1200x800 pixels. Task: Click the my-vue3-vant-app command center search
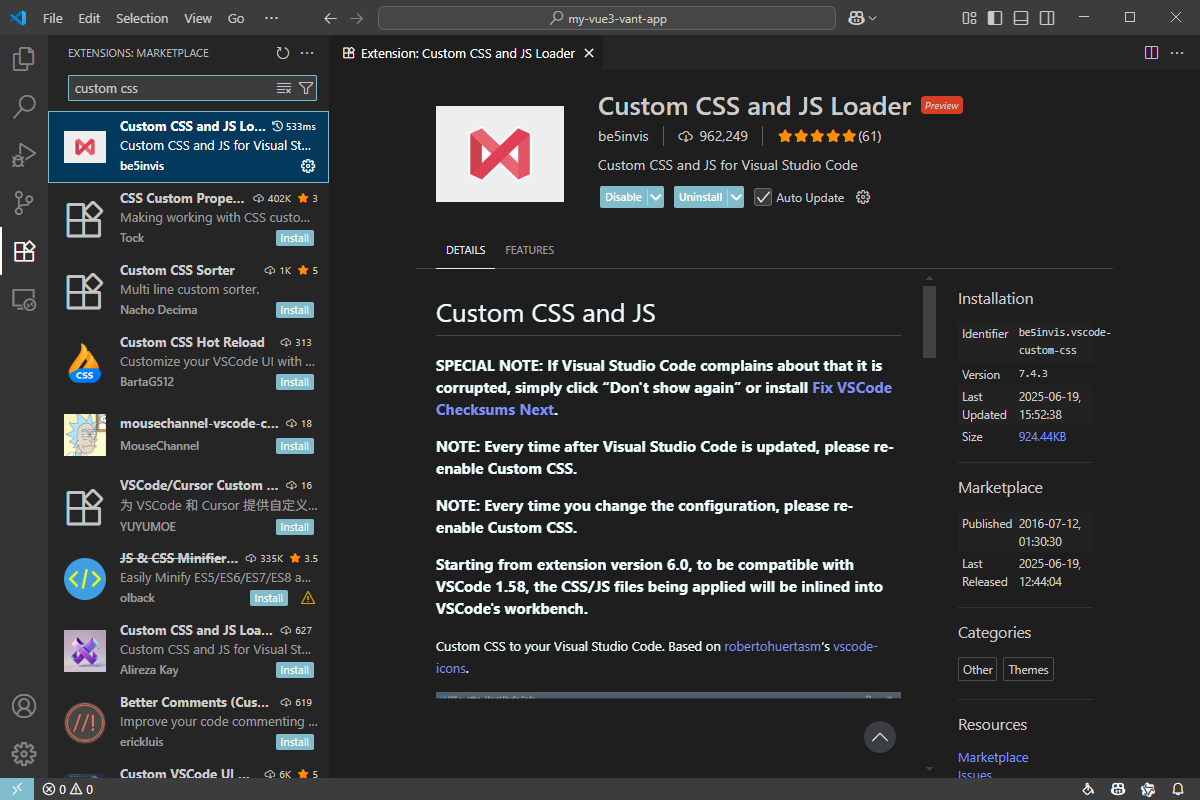click(x=607, y=18)
